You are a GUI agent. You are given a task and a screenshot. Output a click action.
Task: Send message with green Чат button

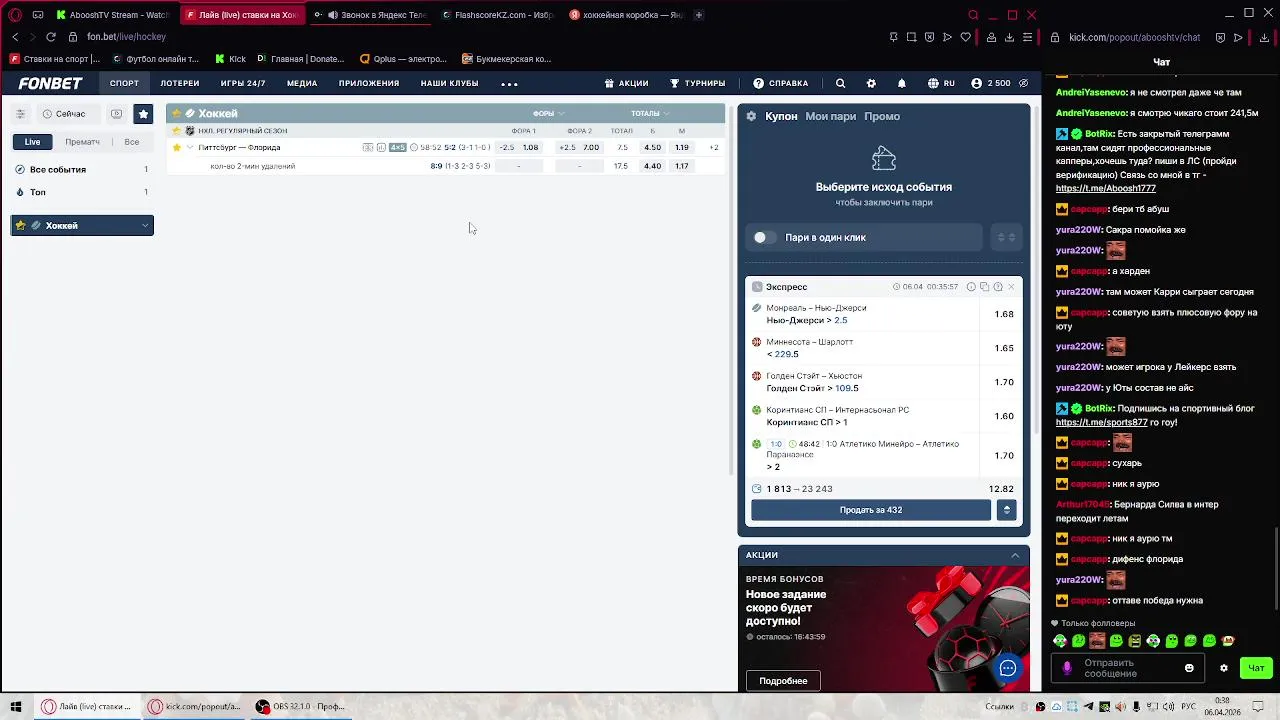click(1256, 668)
